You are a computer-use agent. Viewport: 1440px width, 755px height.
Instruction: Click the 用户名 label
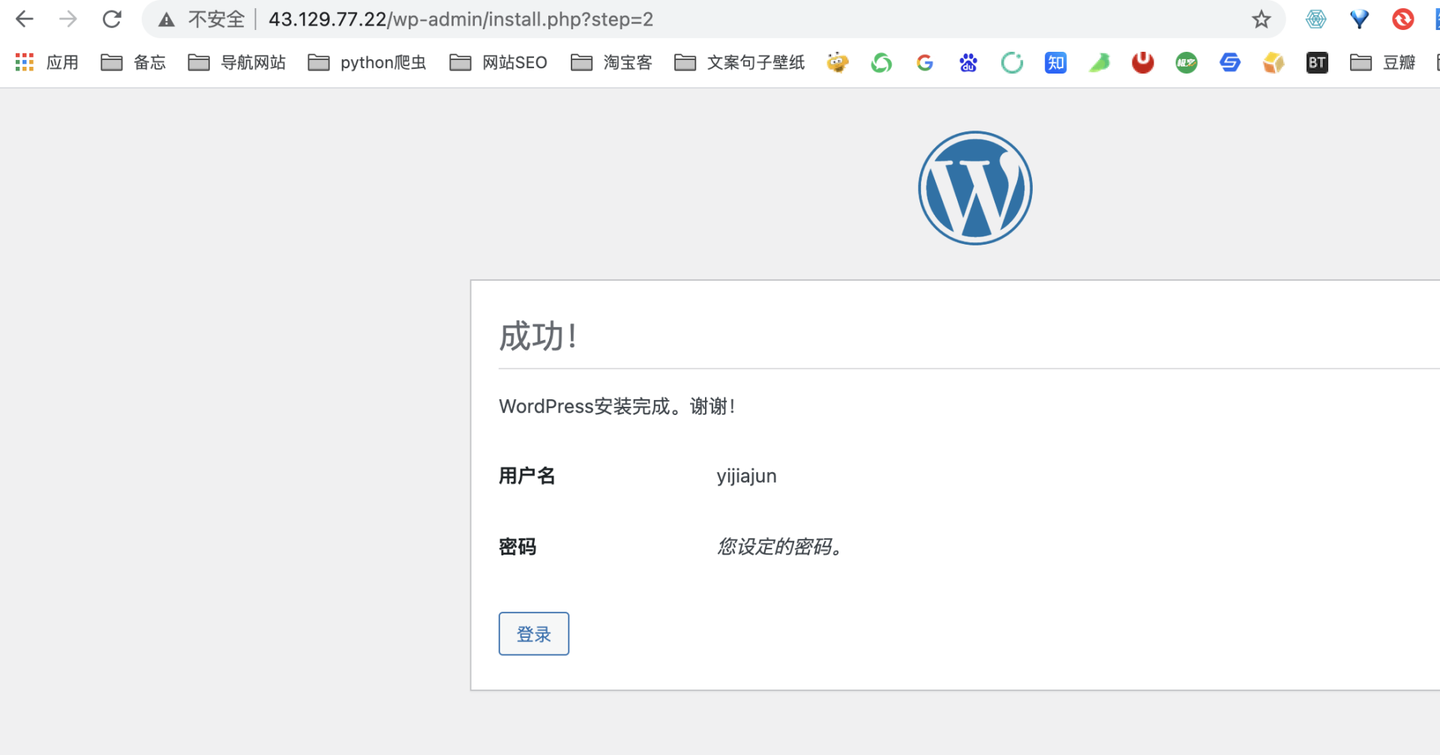tap(527, 476)
